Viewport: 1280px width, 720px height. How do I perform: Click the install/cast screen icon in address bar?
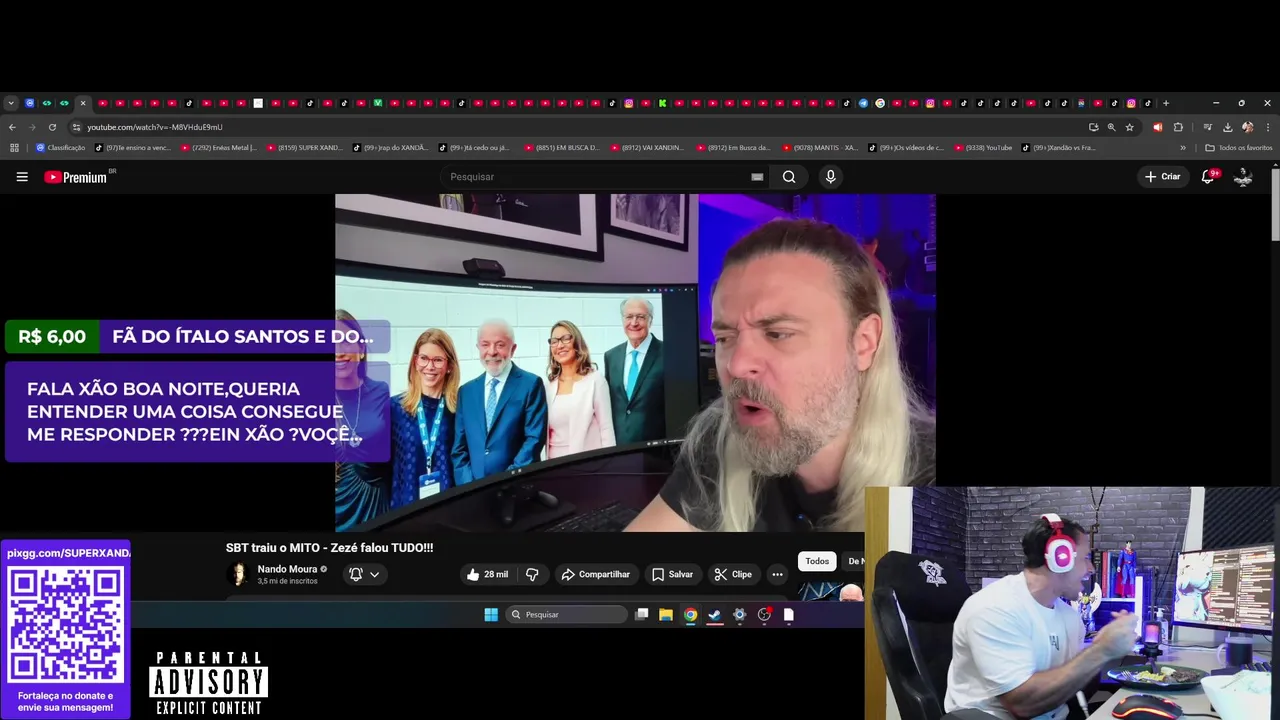[1093, 127]
